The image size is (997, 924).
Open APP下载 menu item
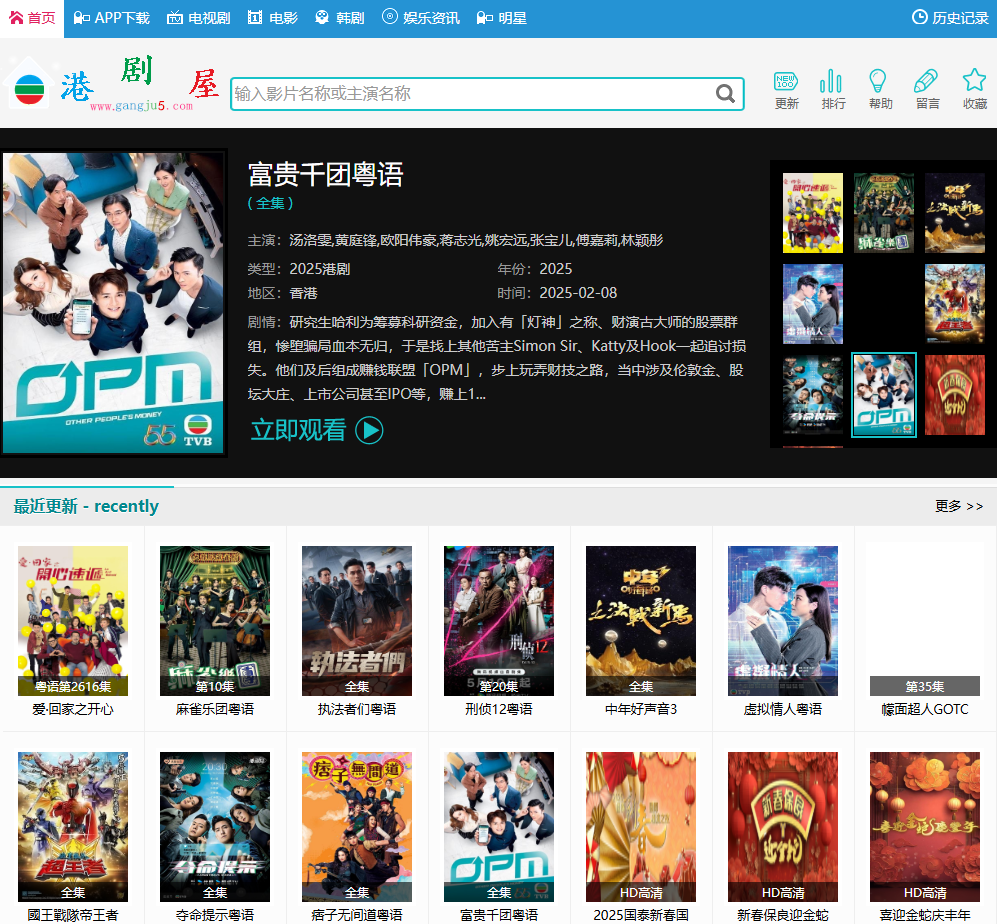coord(111,18)
